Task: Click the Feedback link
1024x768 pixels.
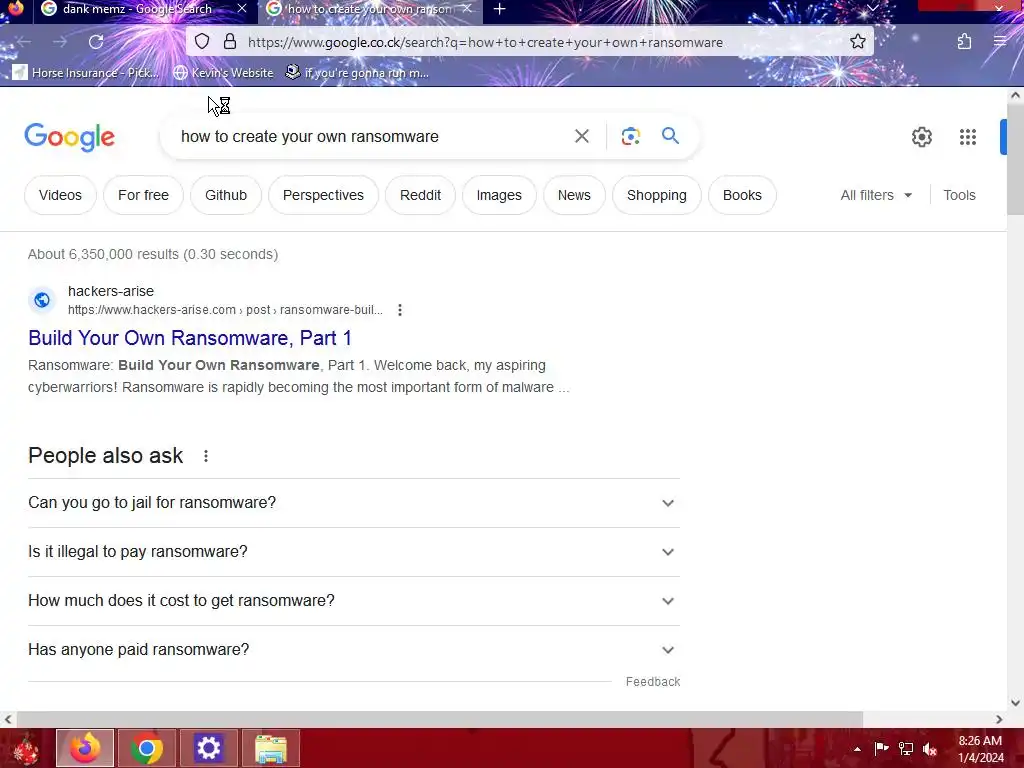Action: [x=653, y=682]
